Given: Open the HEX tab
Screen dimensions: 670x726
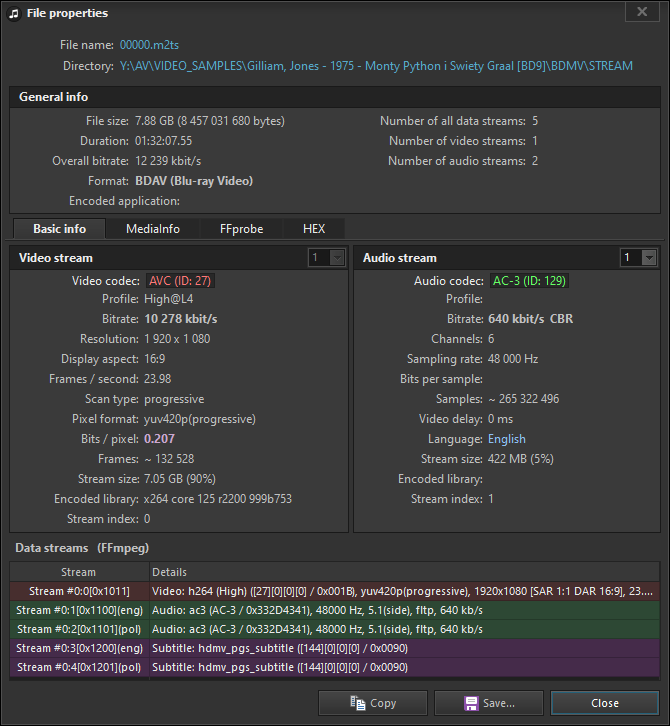Looking at the screenshot, I should pos(314,229).
